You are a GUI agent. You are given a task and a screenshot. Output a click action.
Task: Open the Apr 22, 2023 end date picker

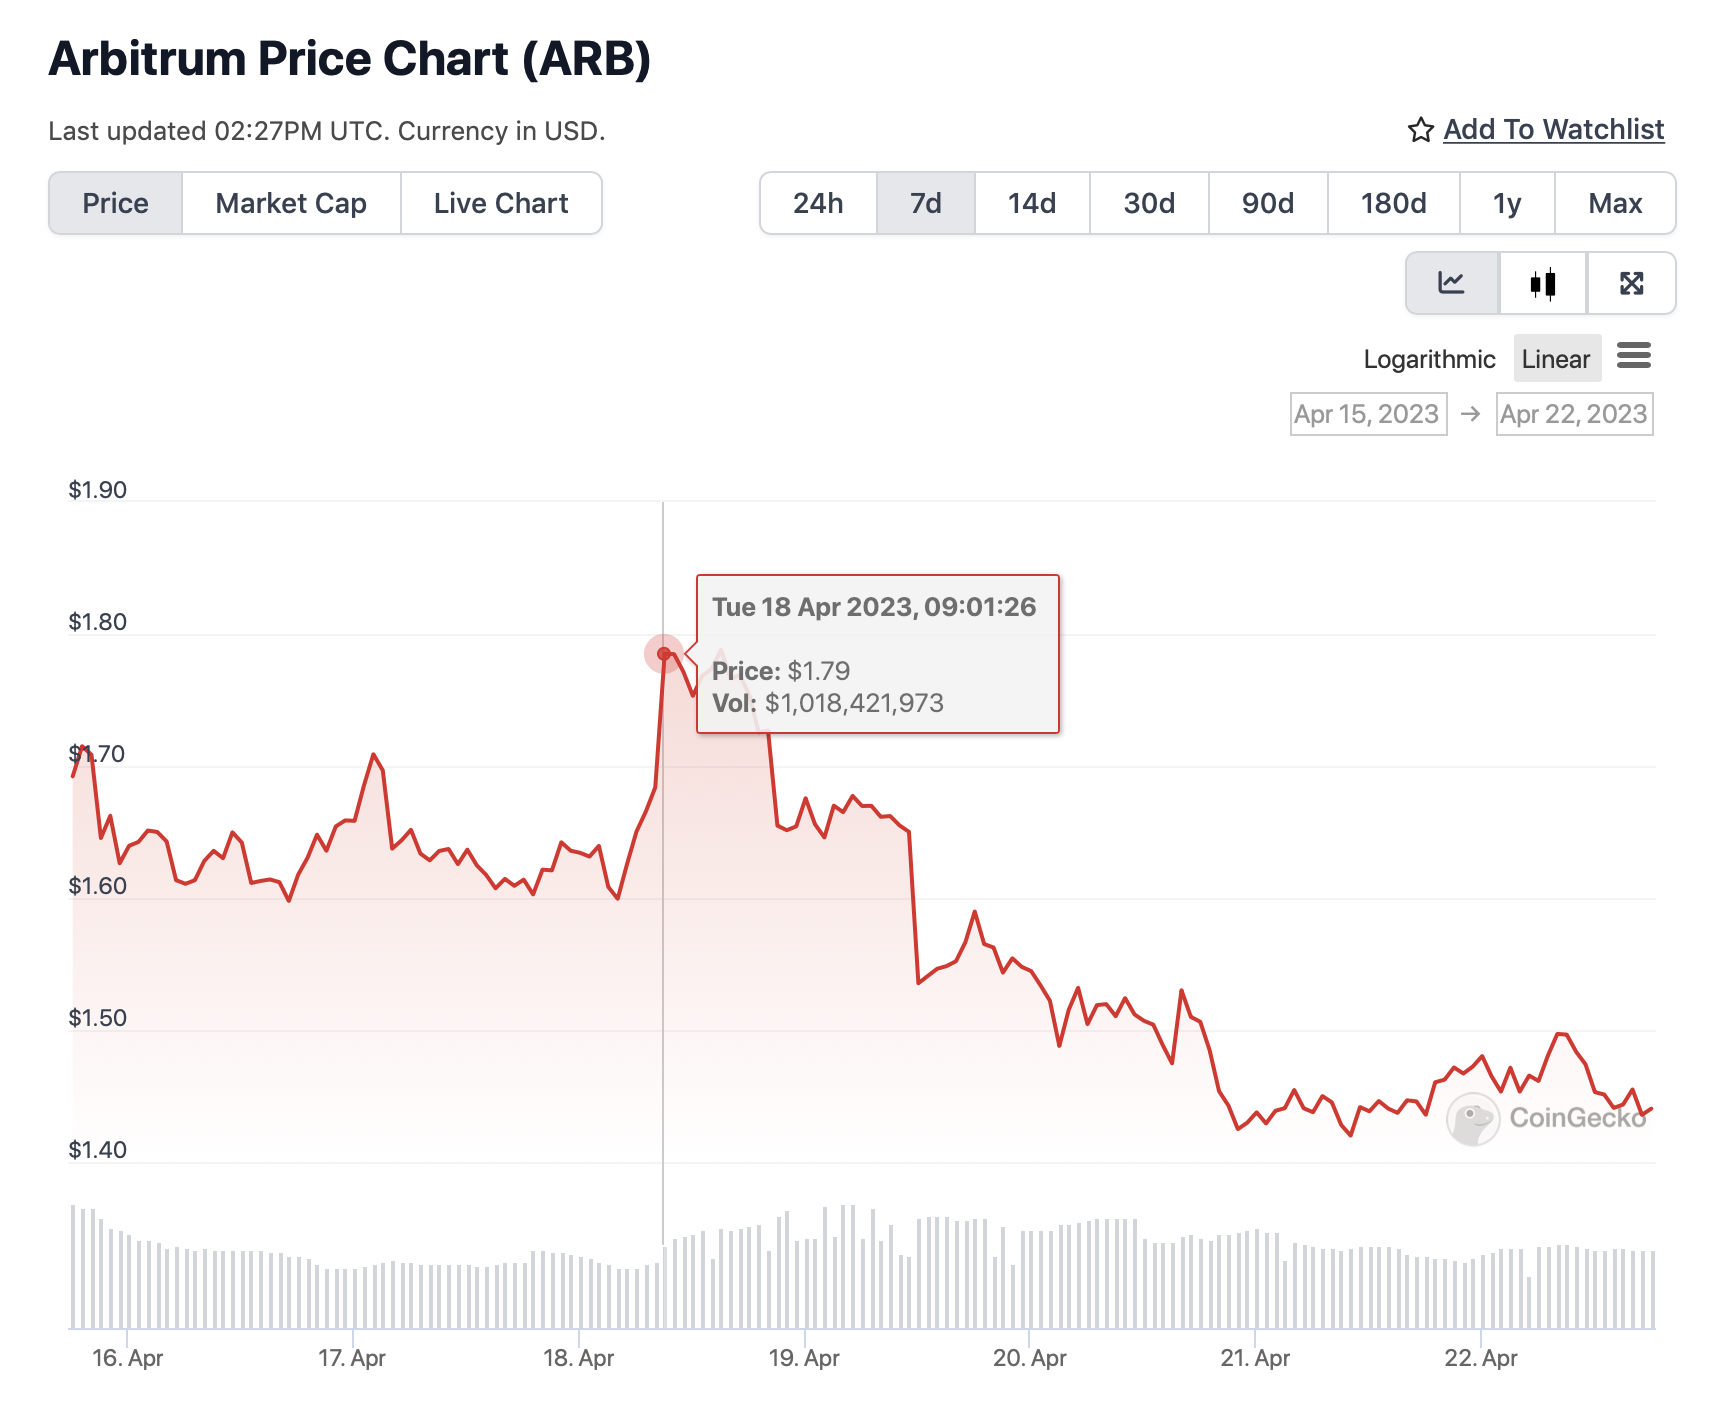click(x=1574, y=414)
